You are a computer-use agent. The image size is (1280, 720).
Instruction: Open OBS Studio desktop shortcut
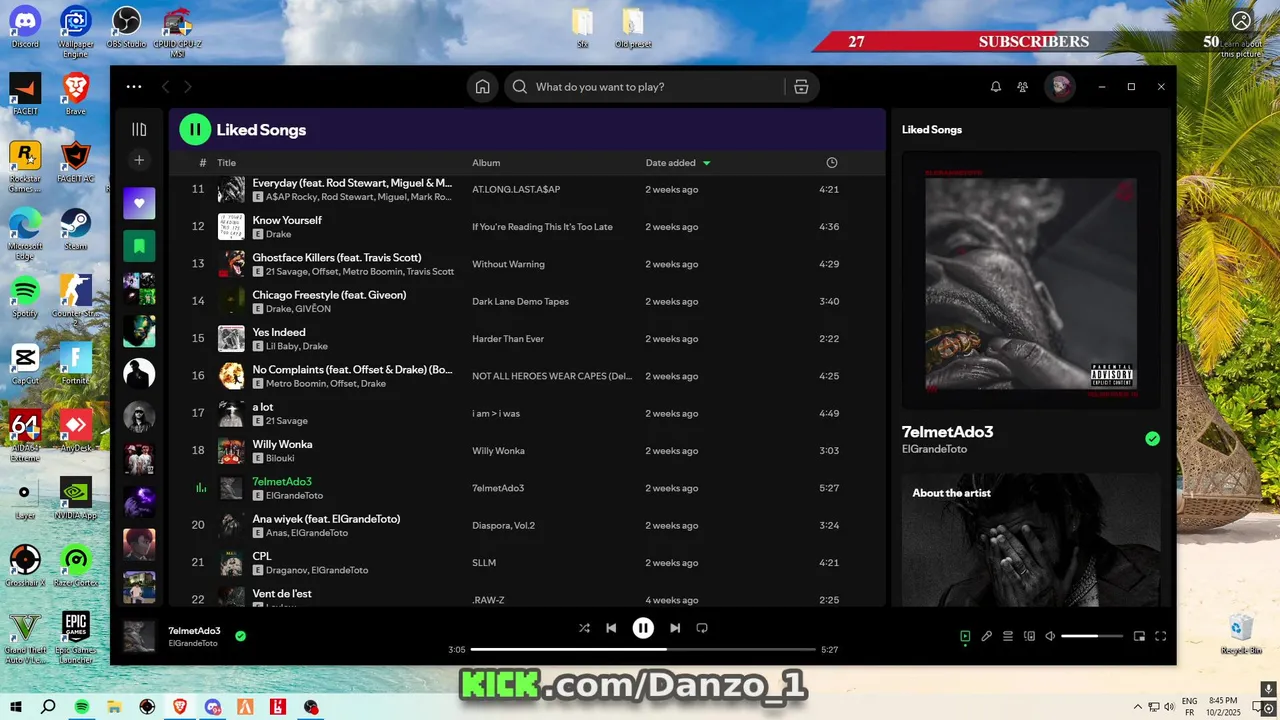[x=126, y=26]
